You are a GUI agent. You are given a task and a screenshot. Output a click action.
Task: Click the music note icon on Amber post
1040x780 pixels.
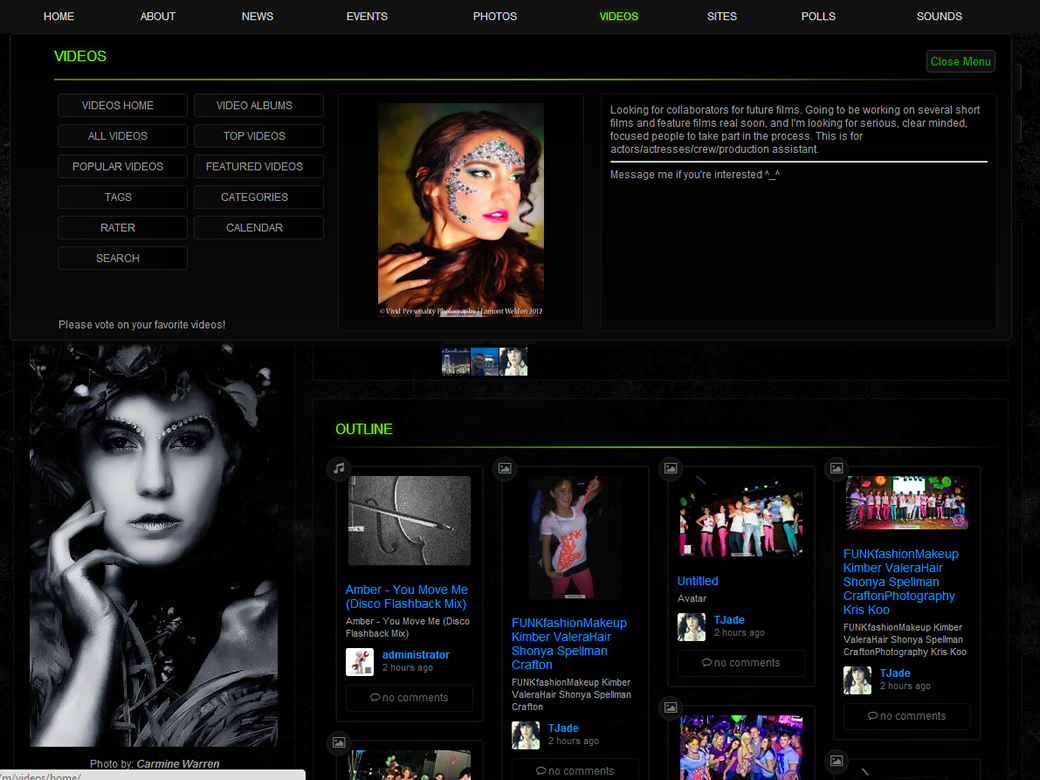tap(339, 468)
